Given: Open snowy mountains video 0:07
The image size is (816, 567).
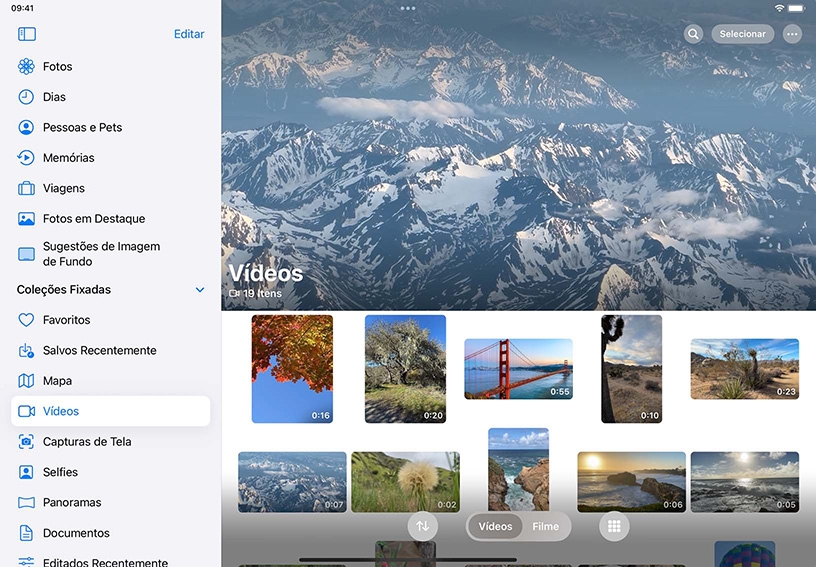Looking at the screenshot, I should pyautogui.click(x=292, y=482).
